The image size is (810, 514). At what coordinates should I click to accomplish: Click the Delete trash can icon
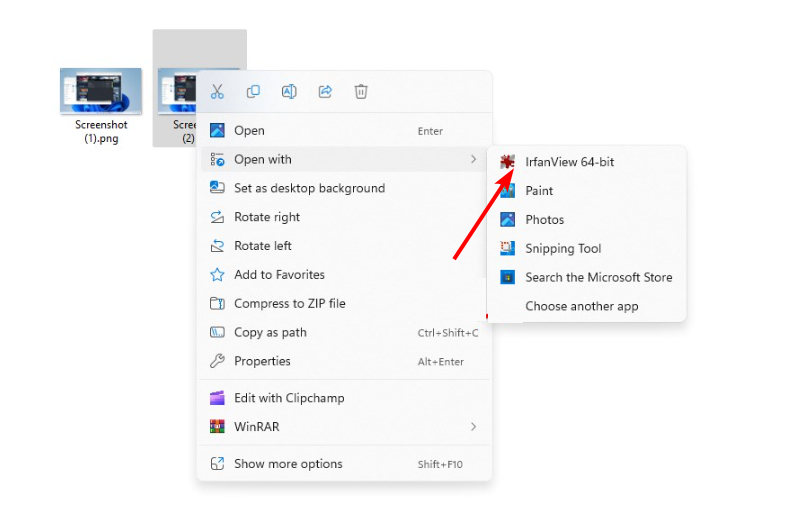point(361,92)
